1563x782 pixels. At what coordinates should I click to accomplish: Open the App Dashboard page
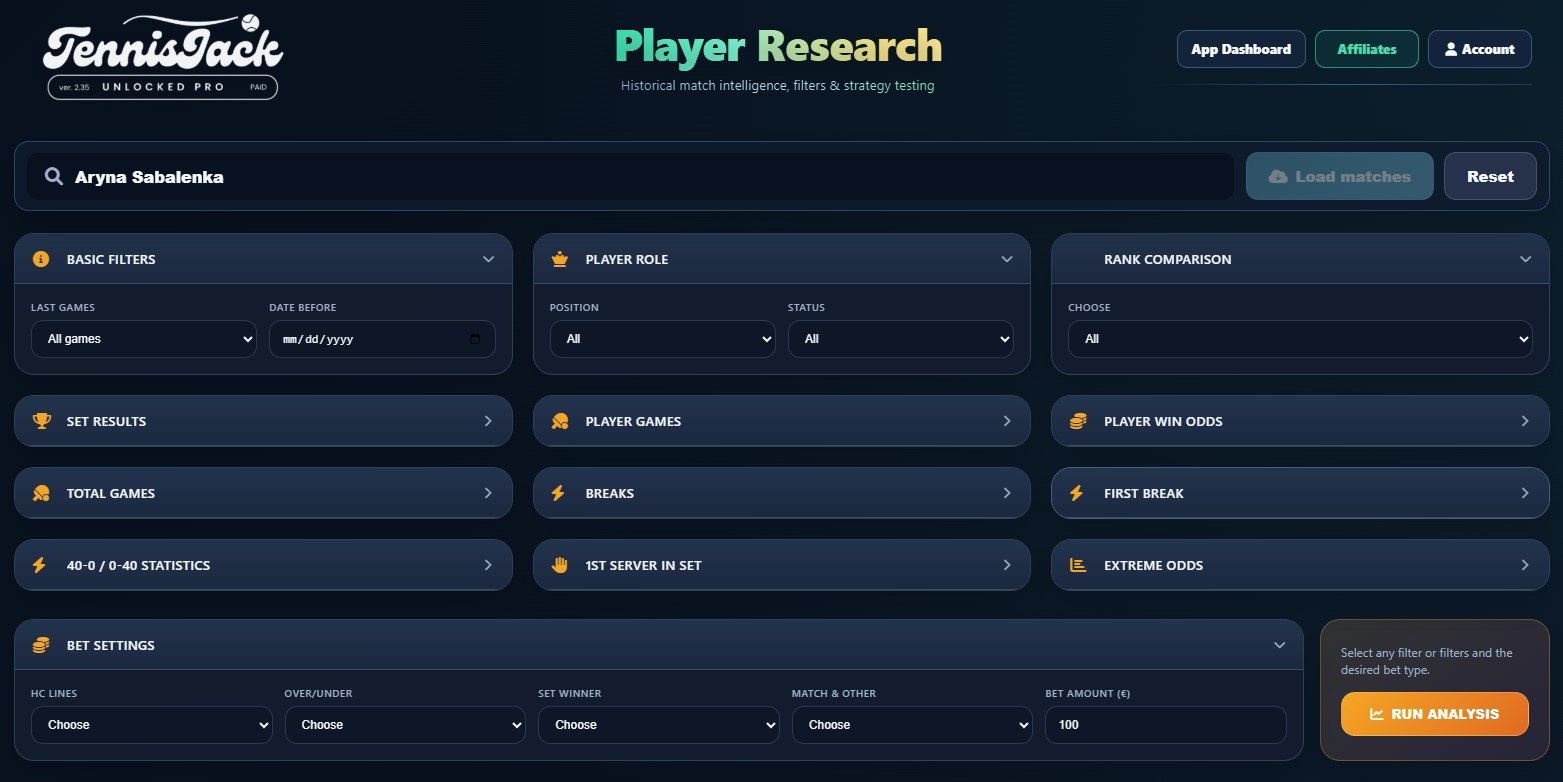1241,49
